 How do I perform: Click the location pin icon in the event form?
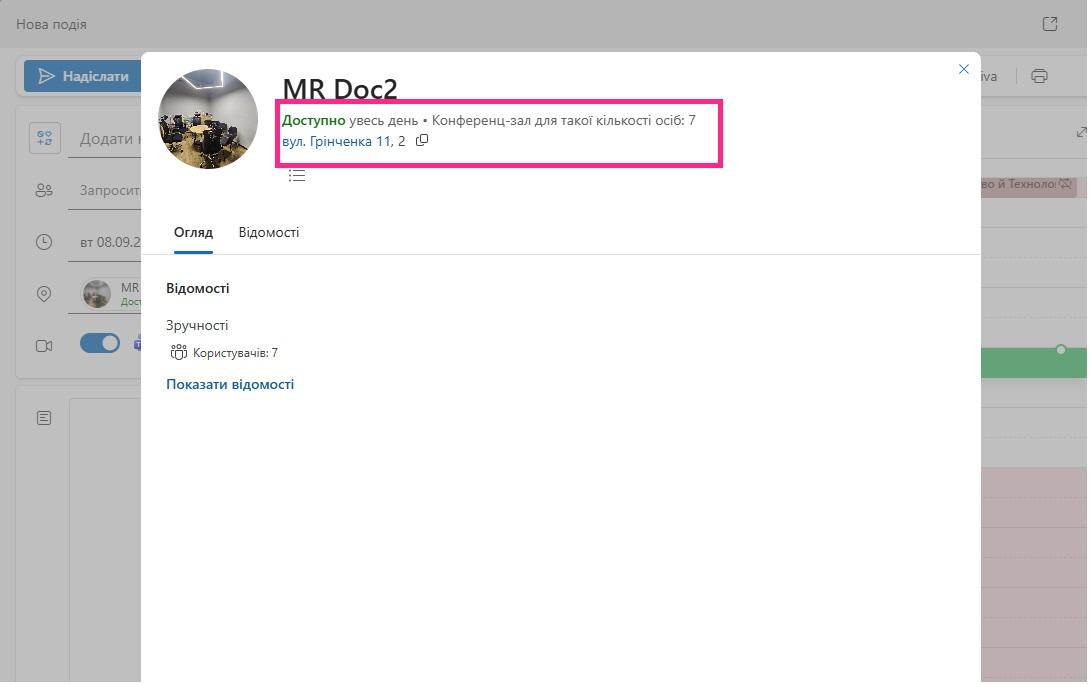coord(44,294)
